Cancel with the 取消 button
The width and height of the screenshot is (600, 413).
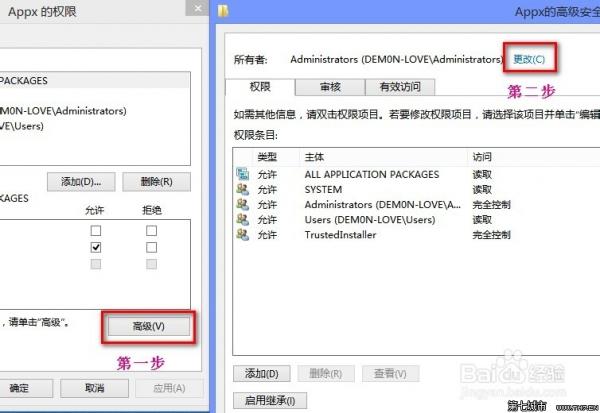95,388
